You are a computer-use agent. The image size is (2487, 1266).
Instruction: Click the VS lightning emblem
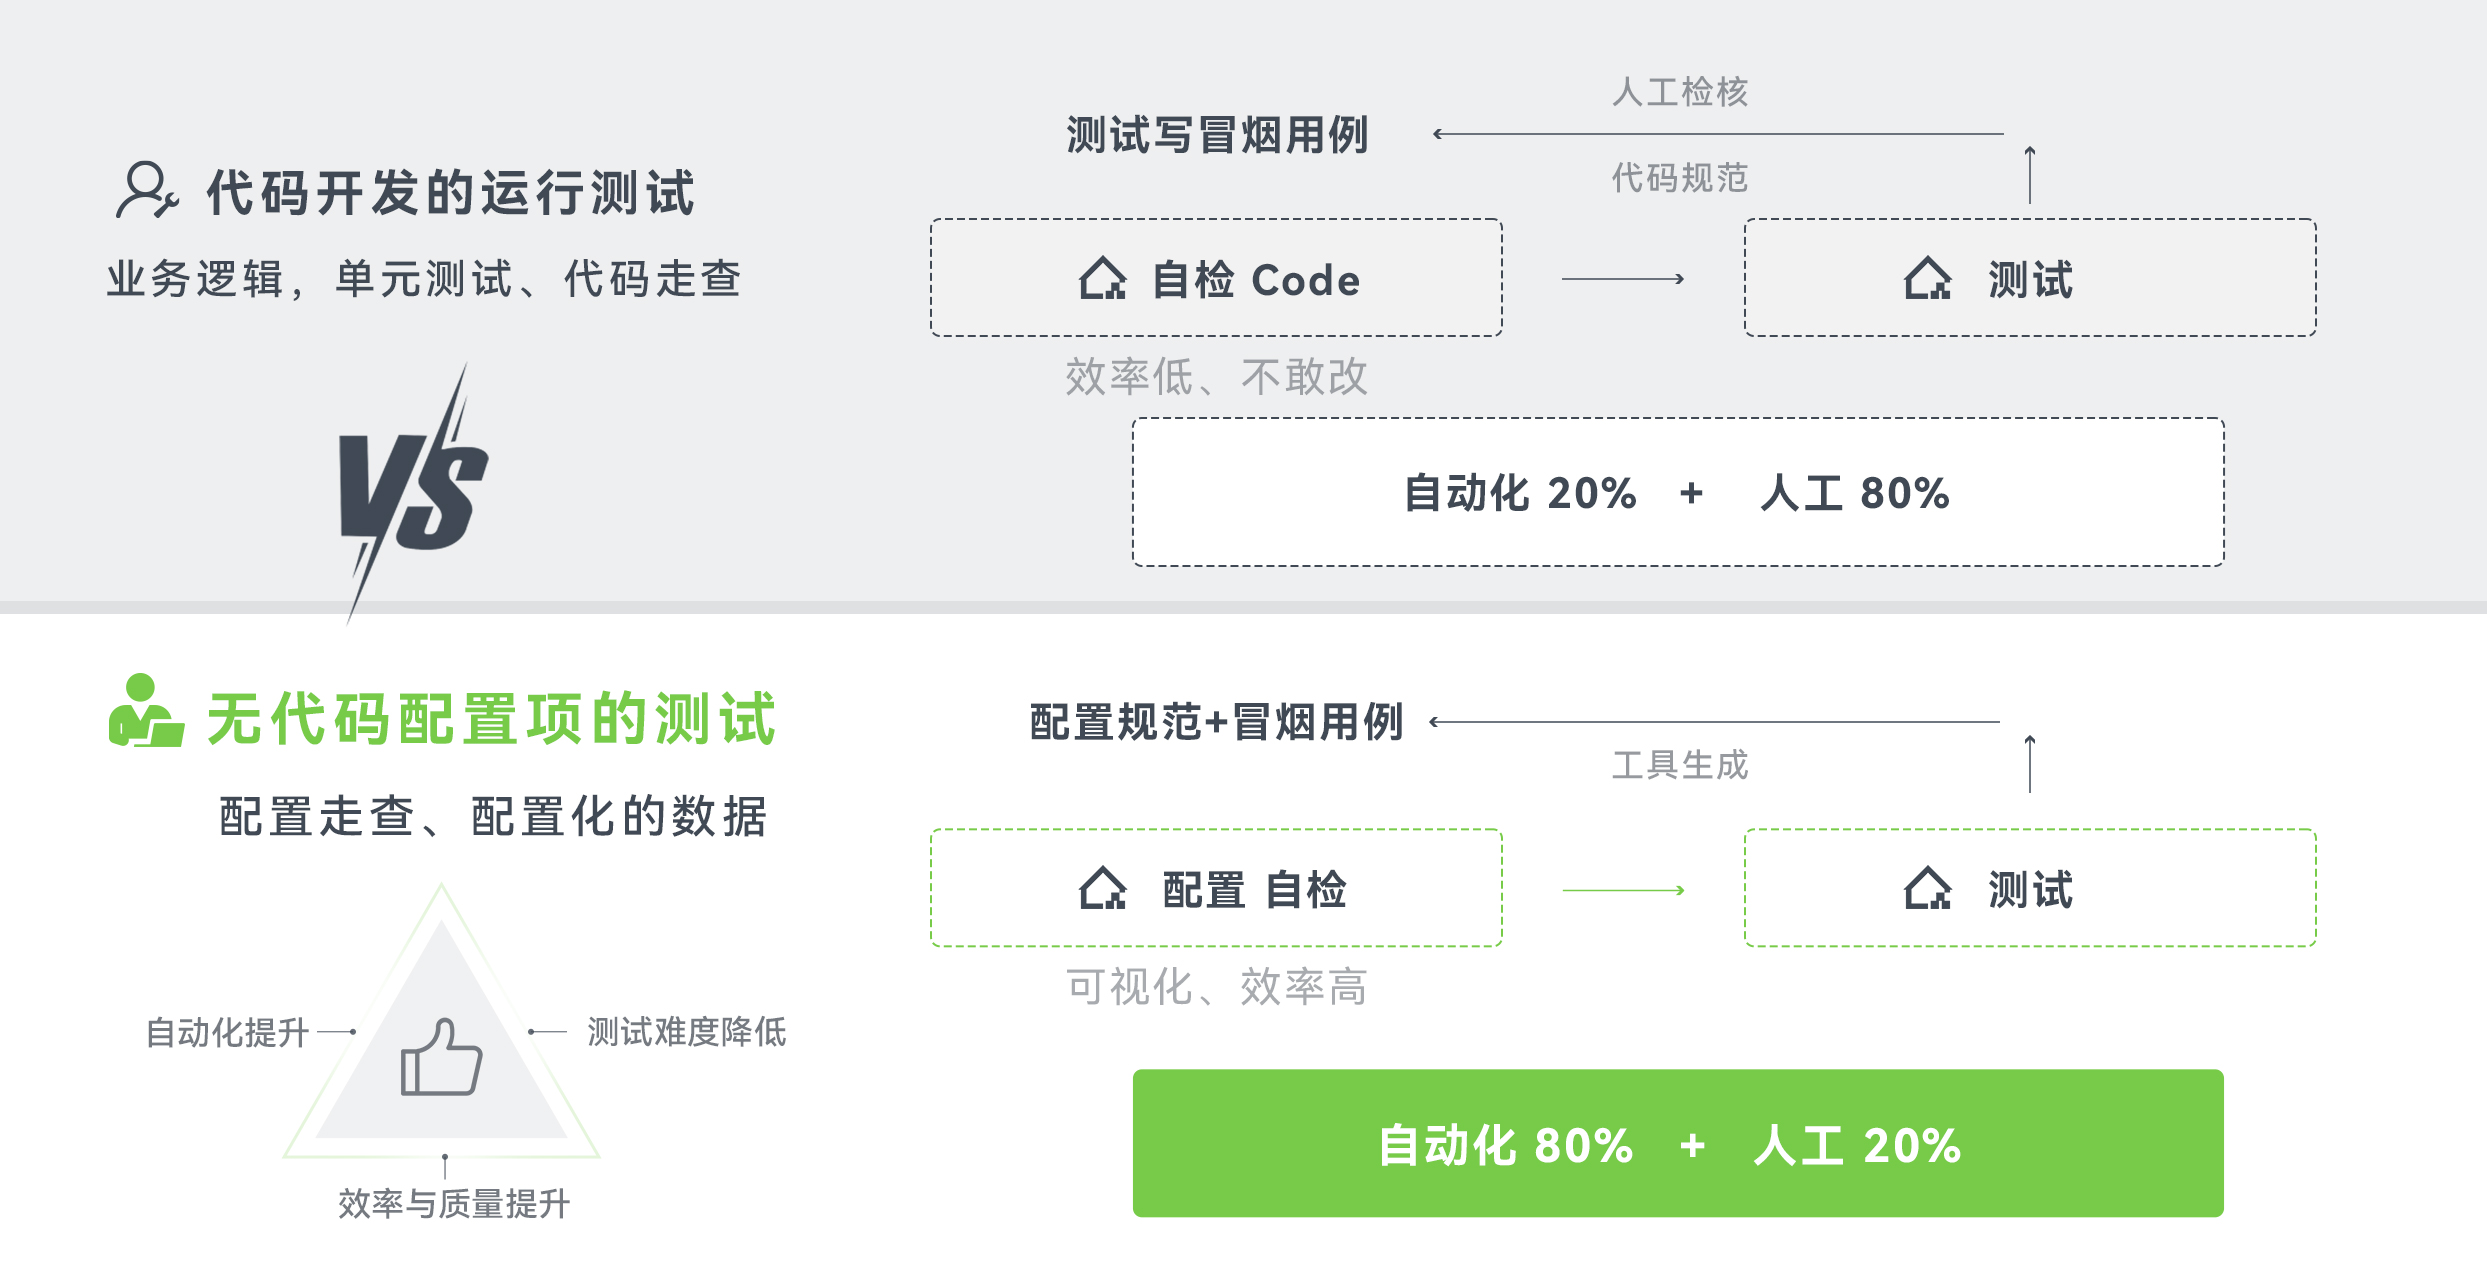pos(413,493)
